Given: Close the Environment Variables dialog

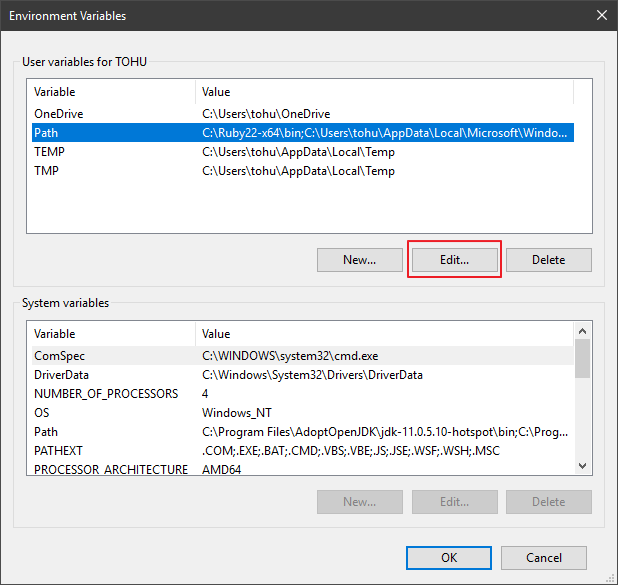Looking at the screenshot, I should (601, 15).
